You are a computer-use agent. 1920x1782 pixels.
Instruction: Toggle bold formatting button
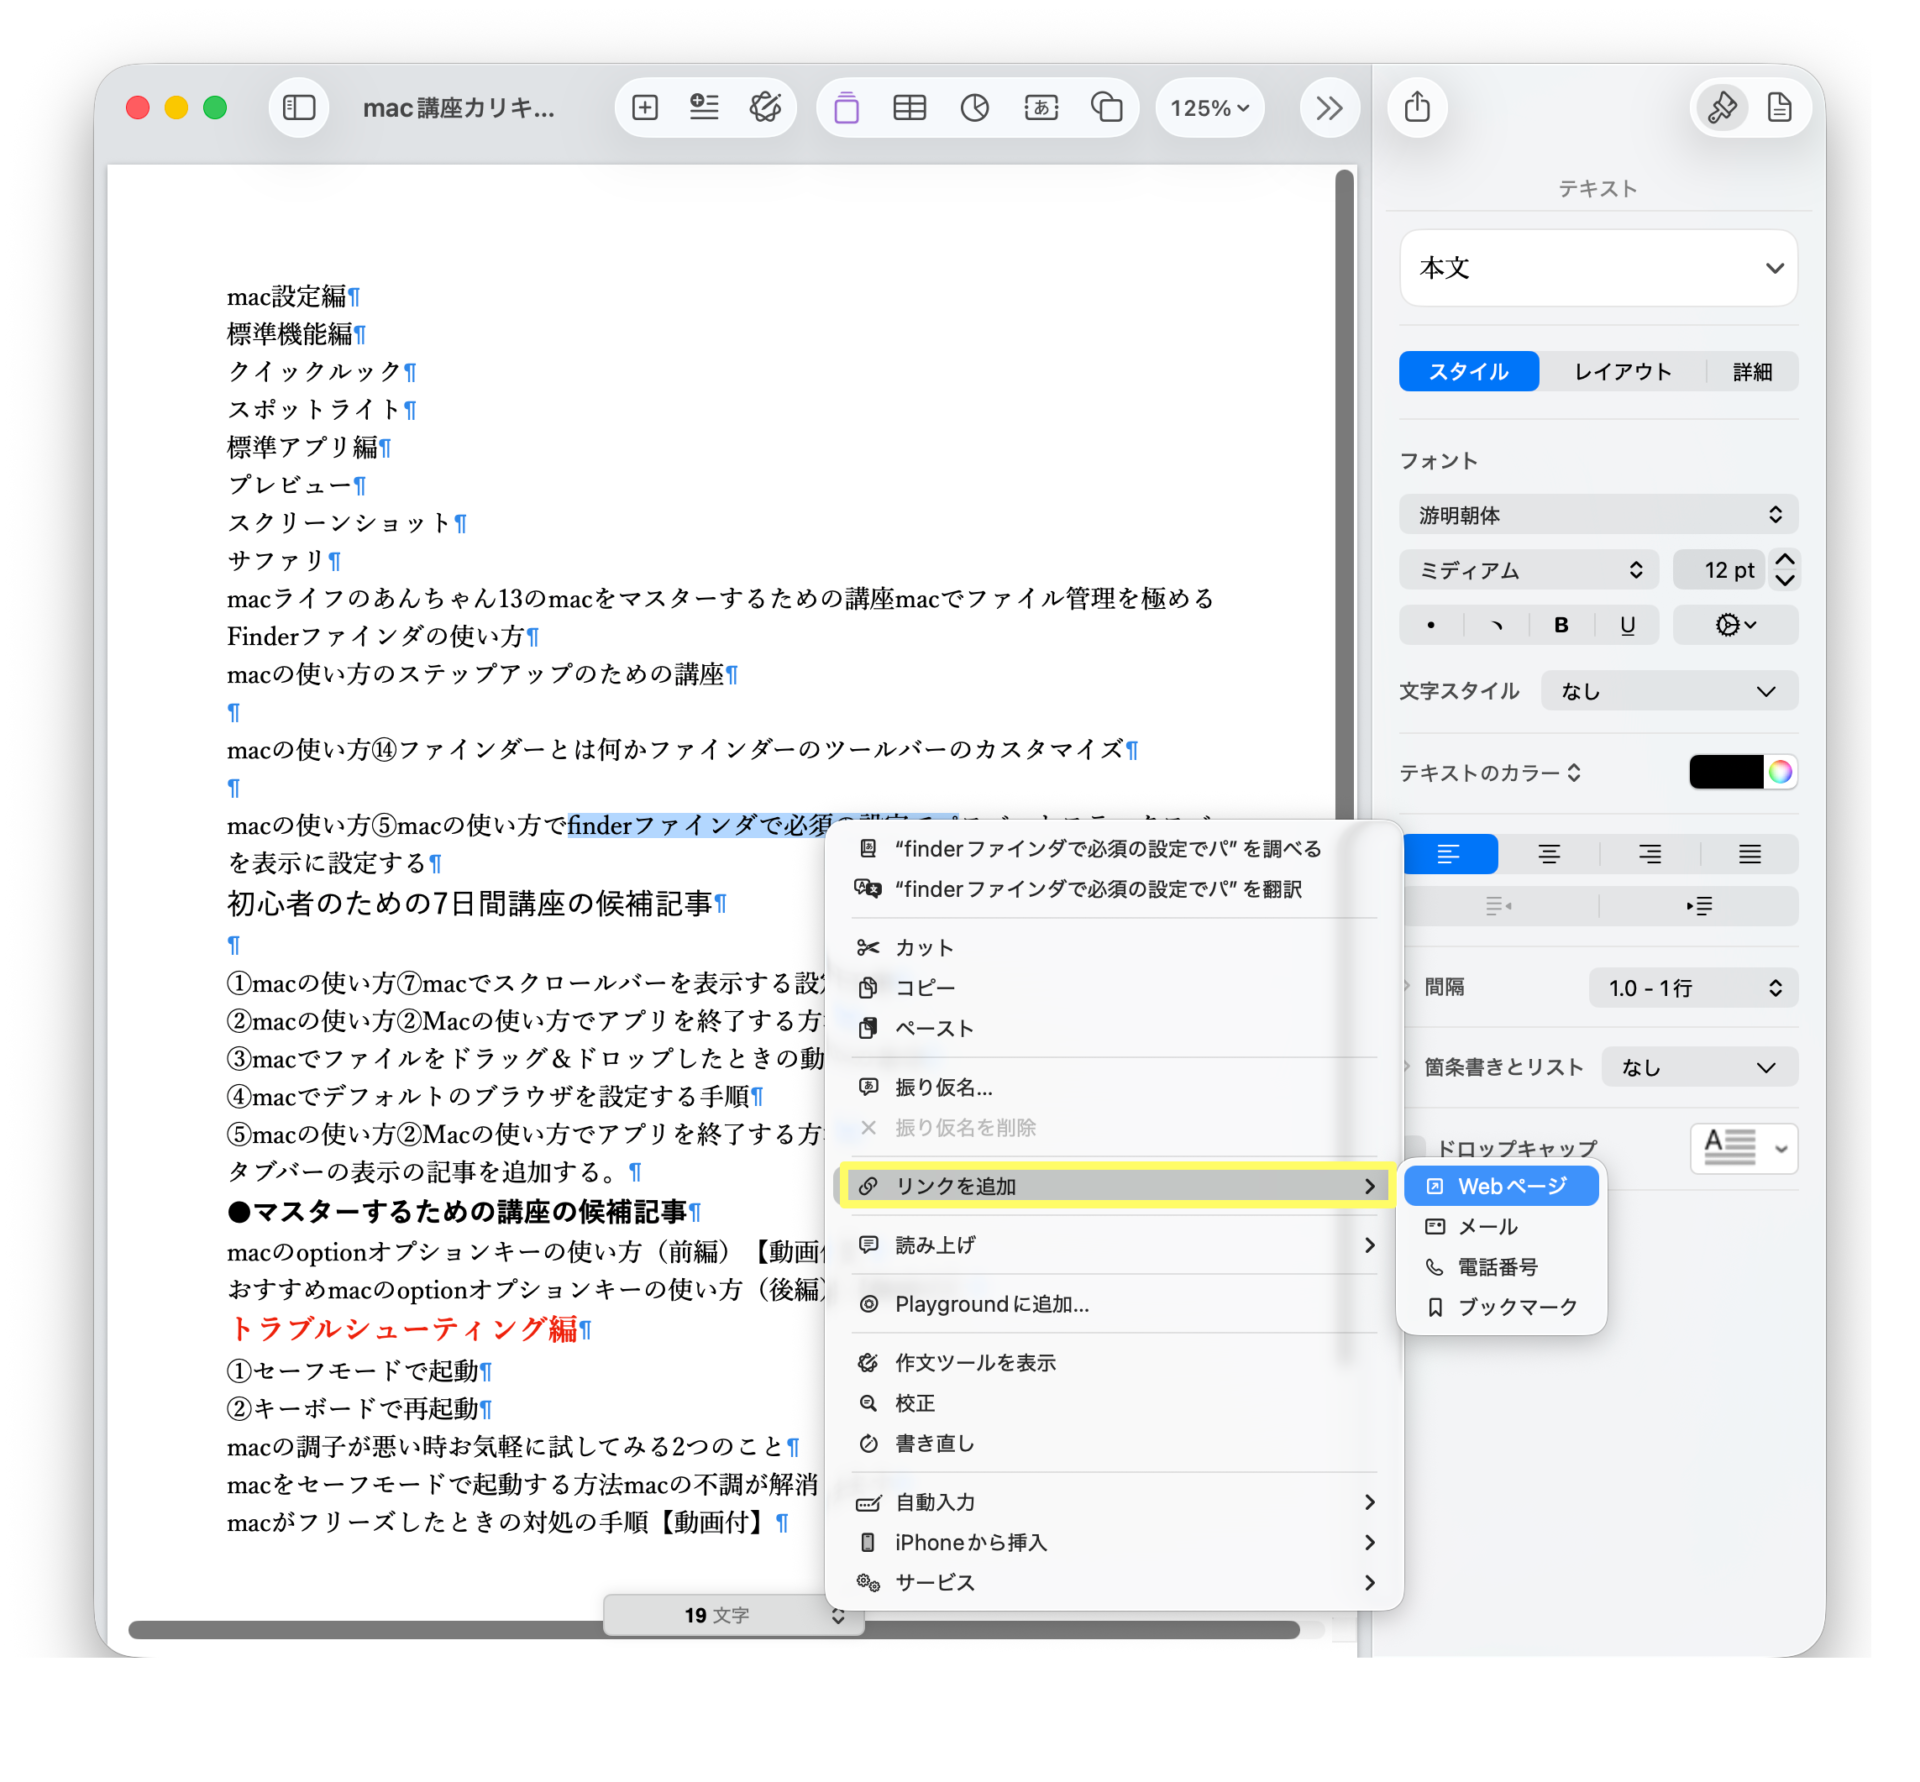point(1561,625)
